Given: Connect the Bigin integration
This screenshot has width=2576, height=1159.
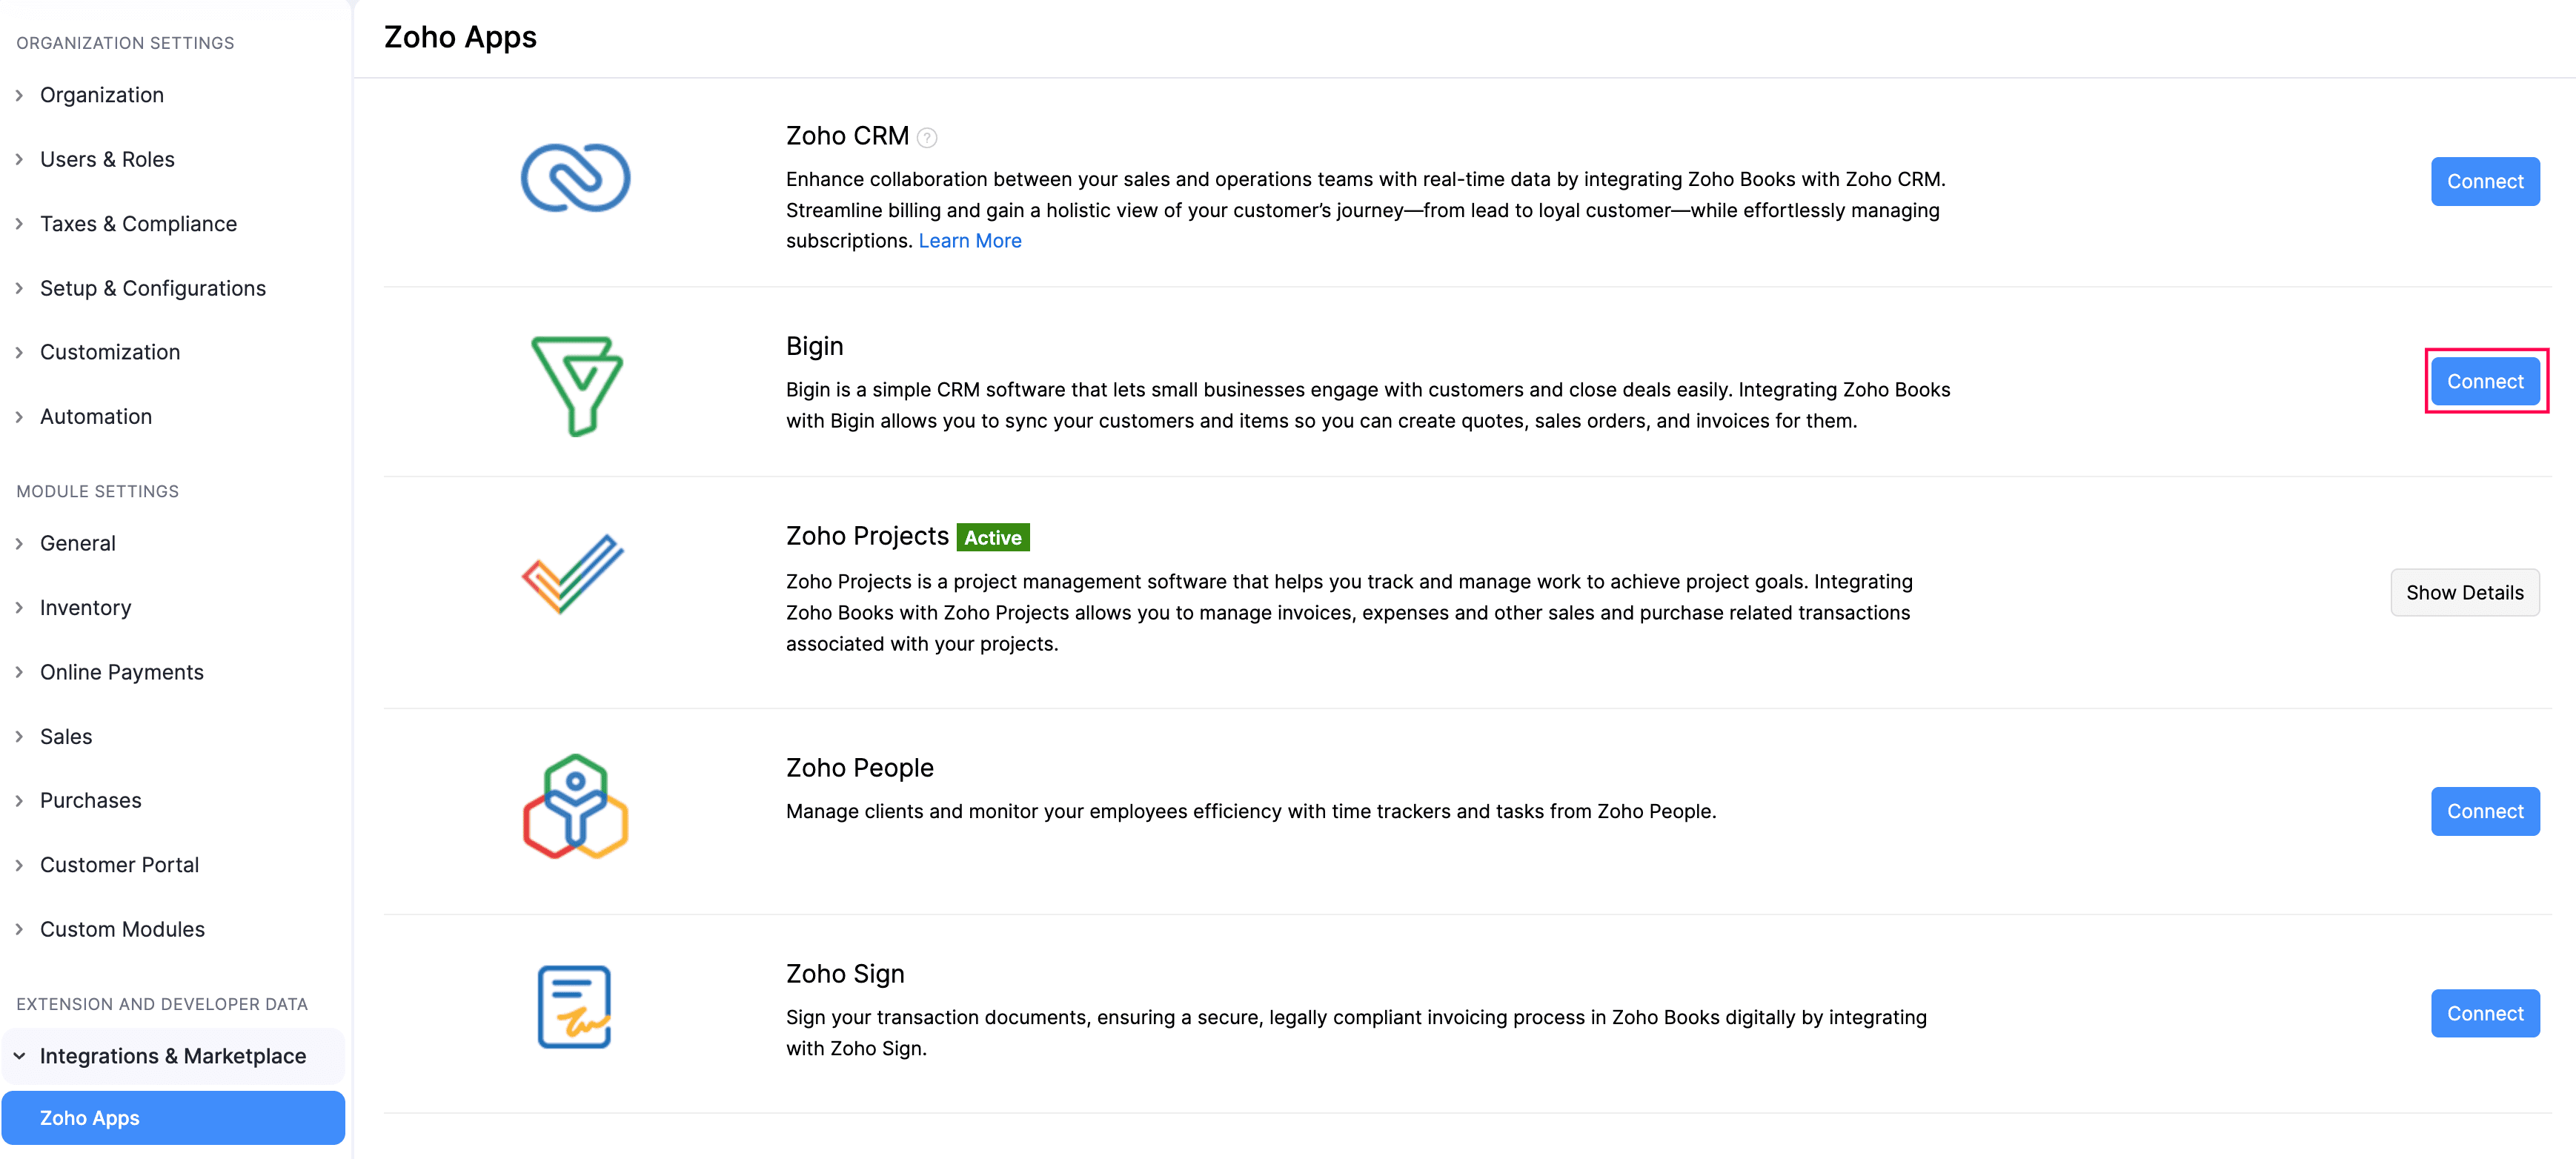Looking at the screenshot, I should click(2484, 381).
